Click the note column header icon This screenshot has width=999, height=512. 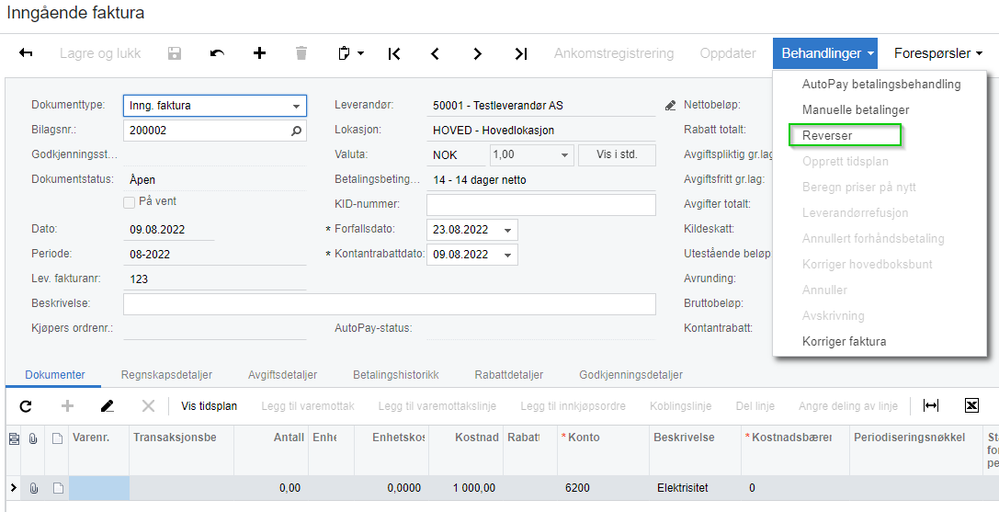58,438
